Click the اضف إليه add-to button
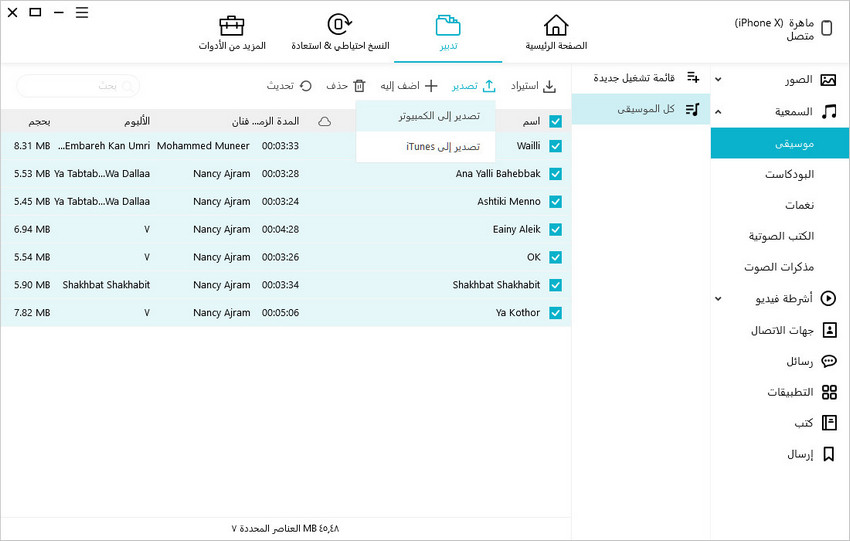The image size is (850, 541). [409, 86]
